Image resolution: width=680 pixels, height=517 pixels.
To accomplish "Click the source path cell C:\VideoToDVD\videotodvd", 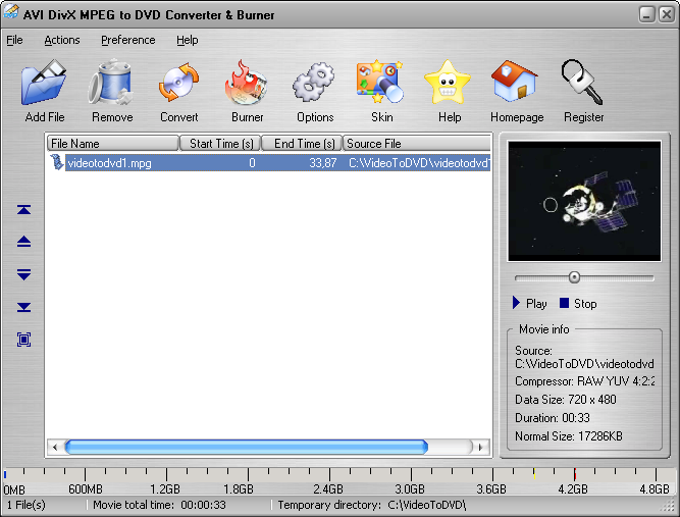I will pos(419,163).
